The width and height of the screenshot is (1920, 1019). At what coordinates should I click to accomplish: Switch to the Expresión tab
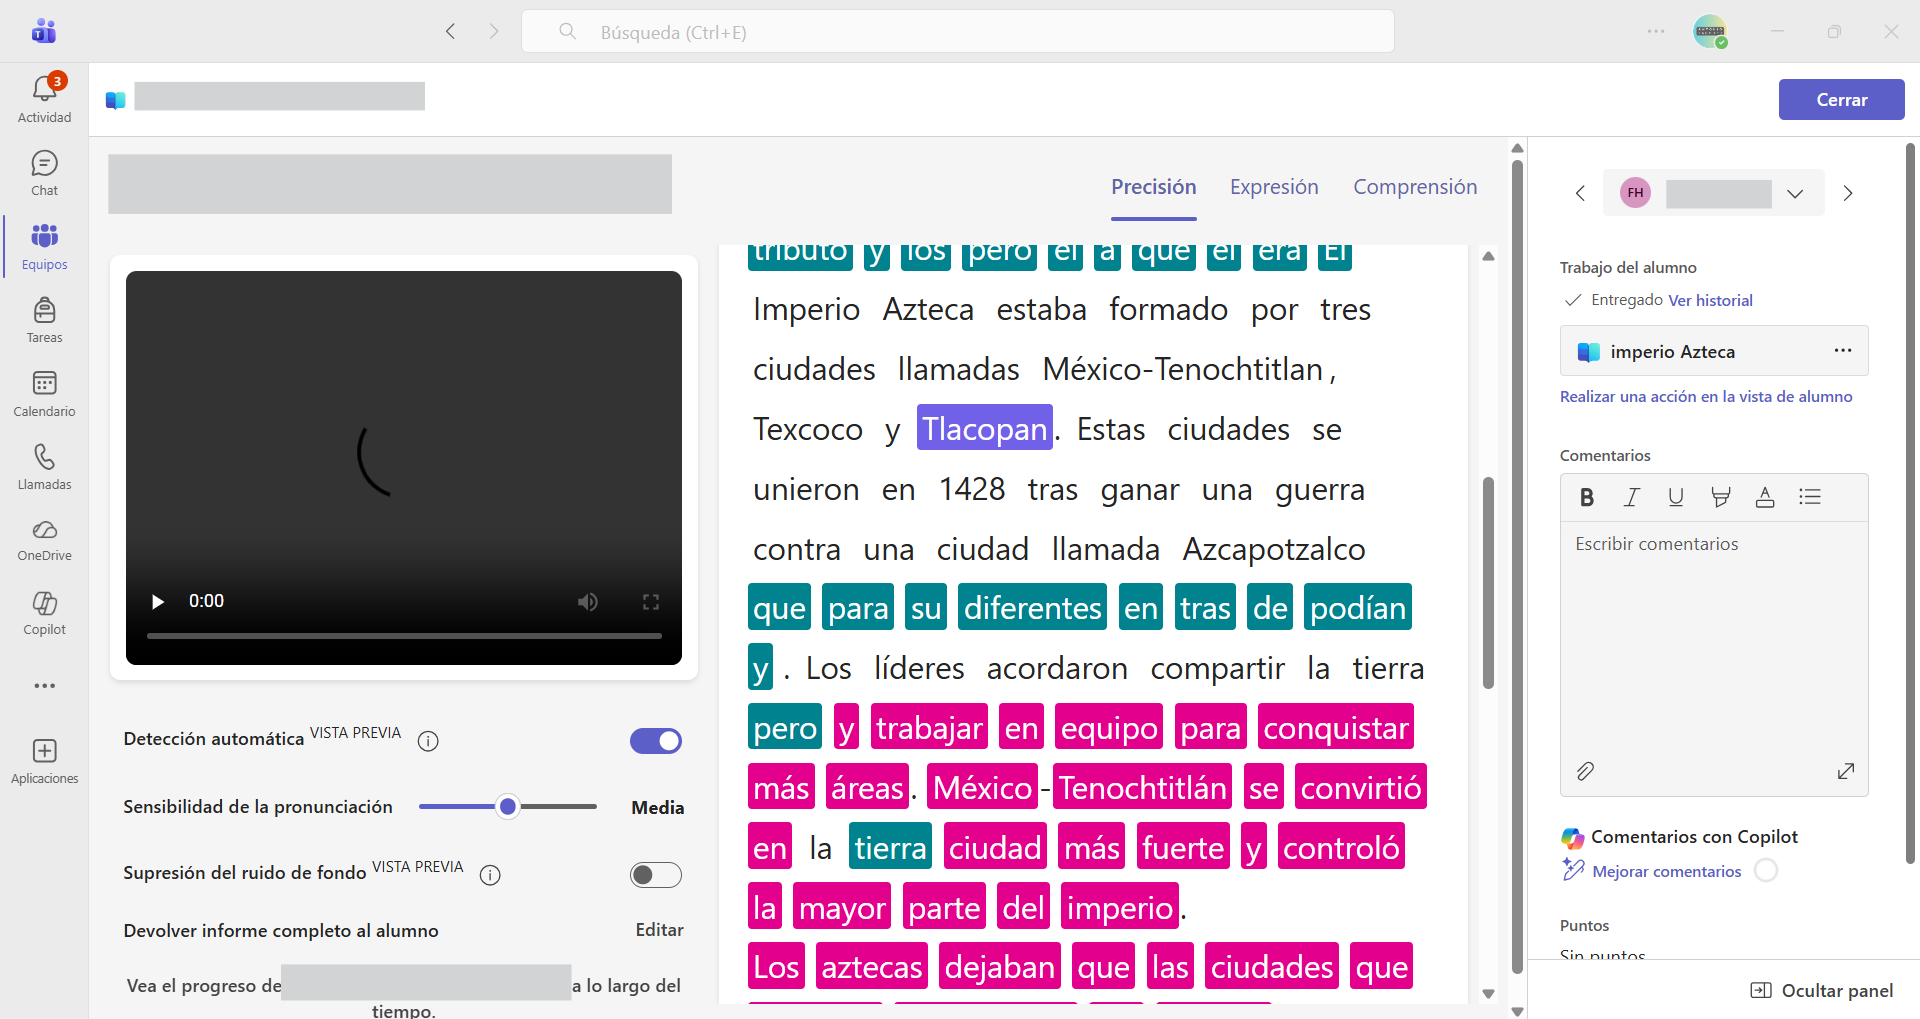tap(1274, 187)
